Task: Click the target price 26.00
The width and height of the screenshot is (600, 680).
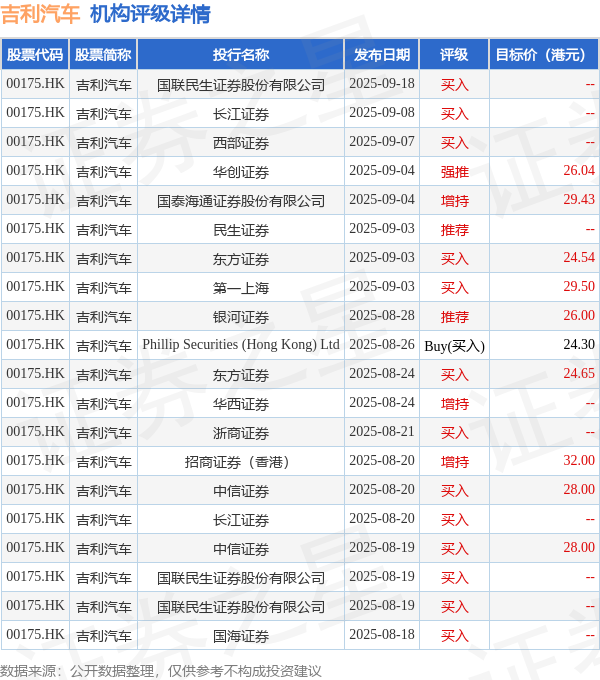Action: click(x=579, y=316)
